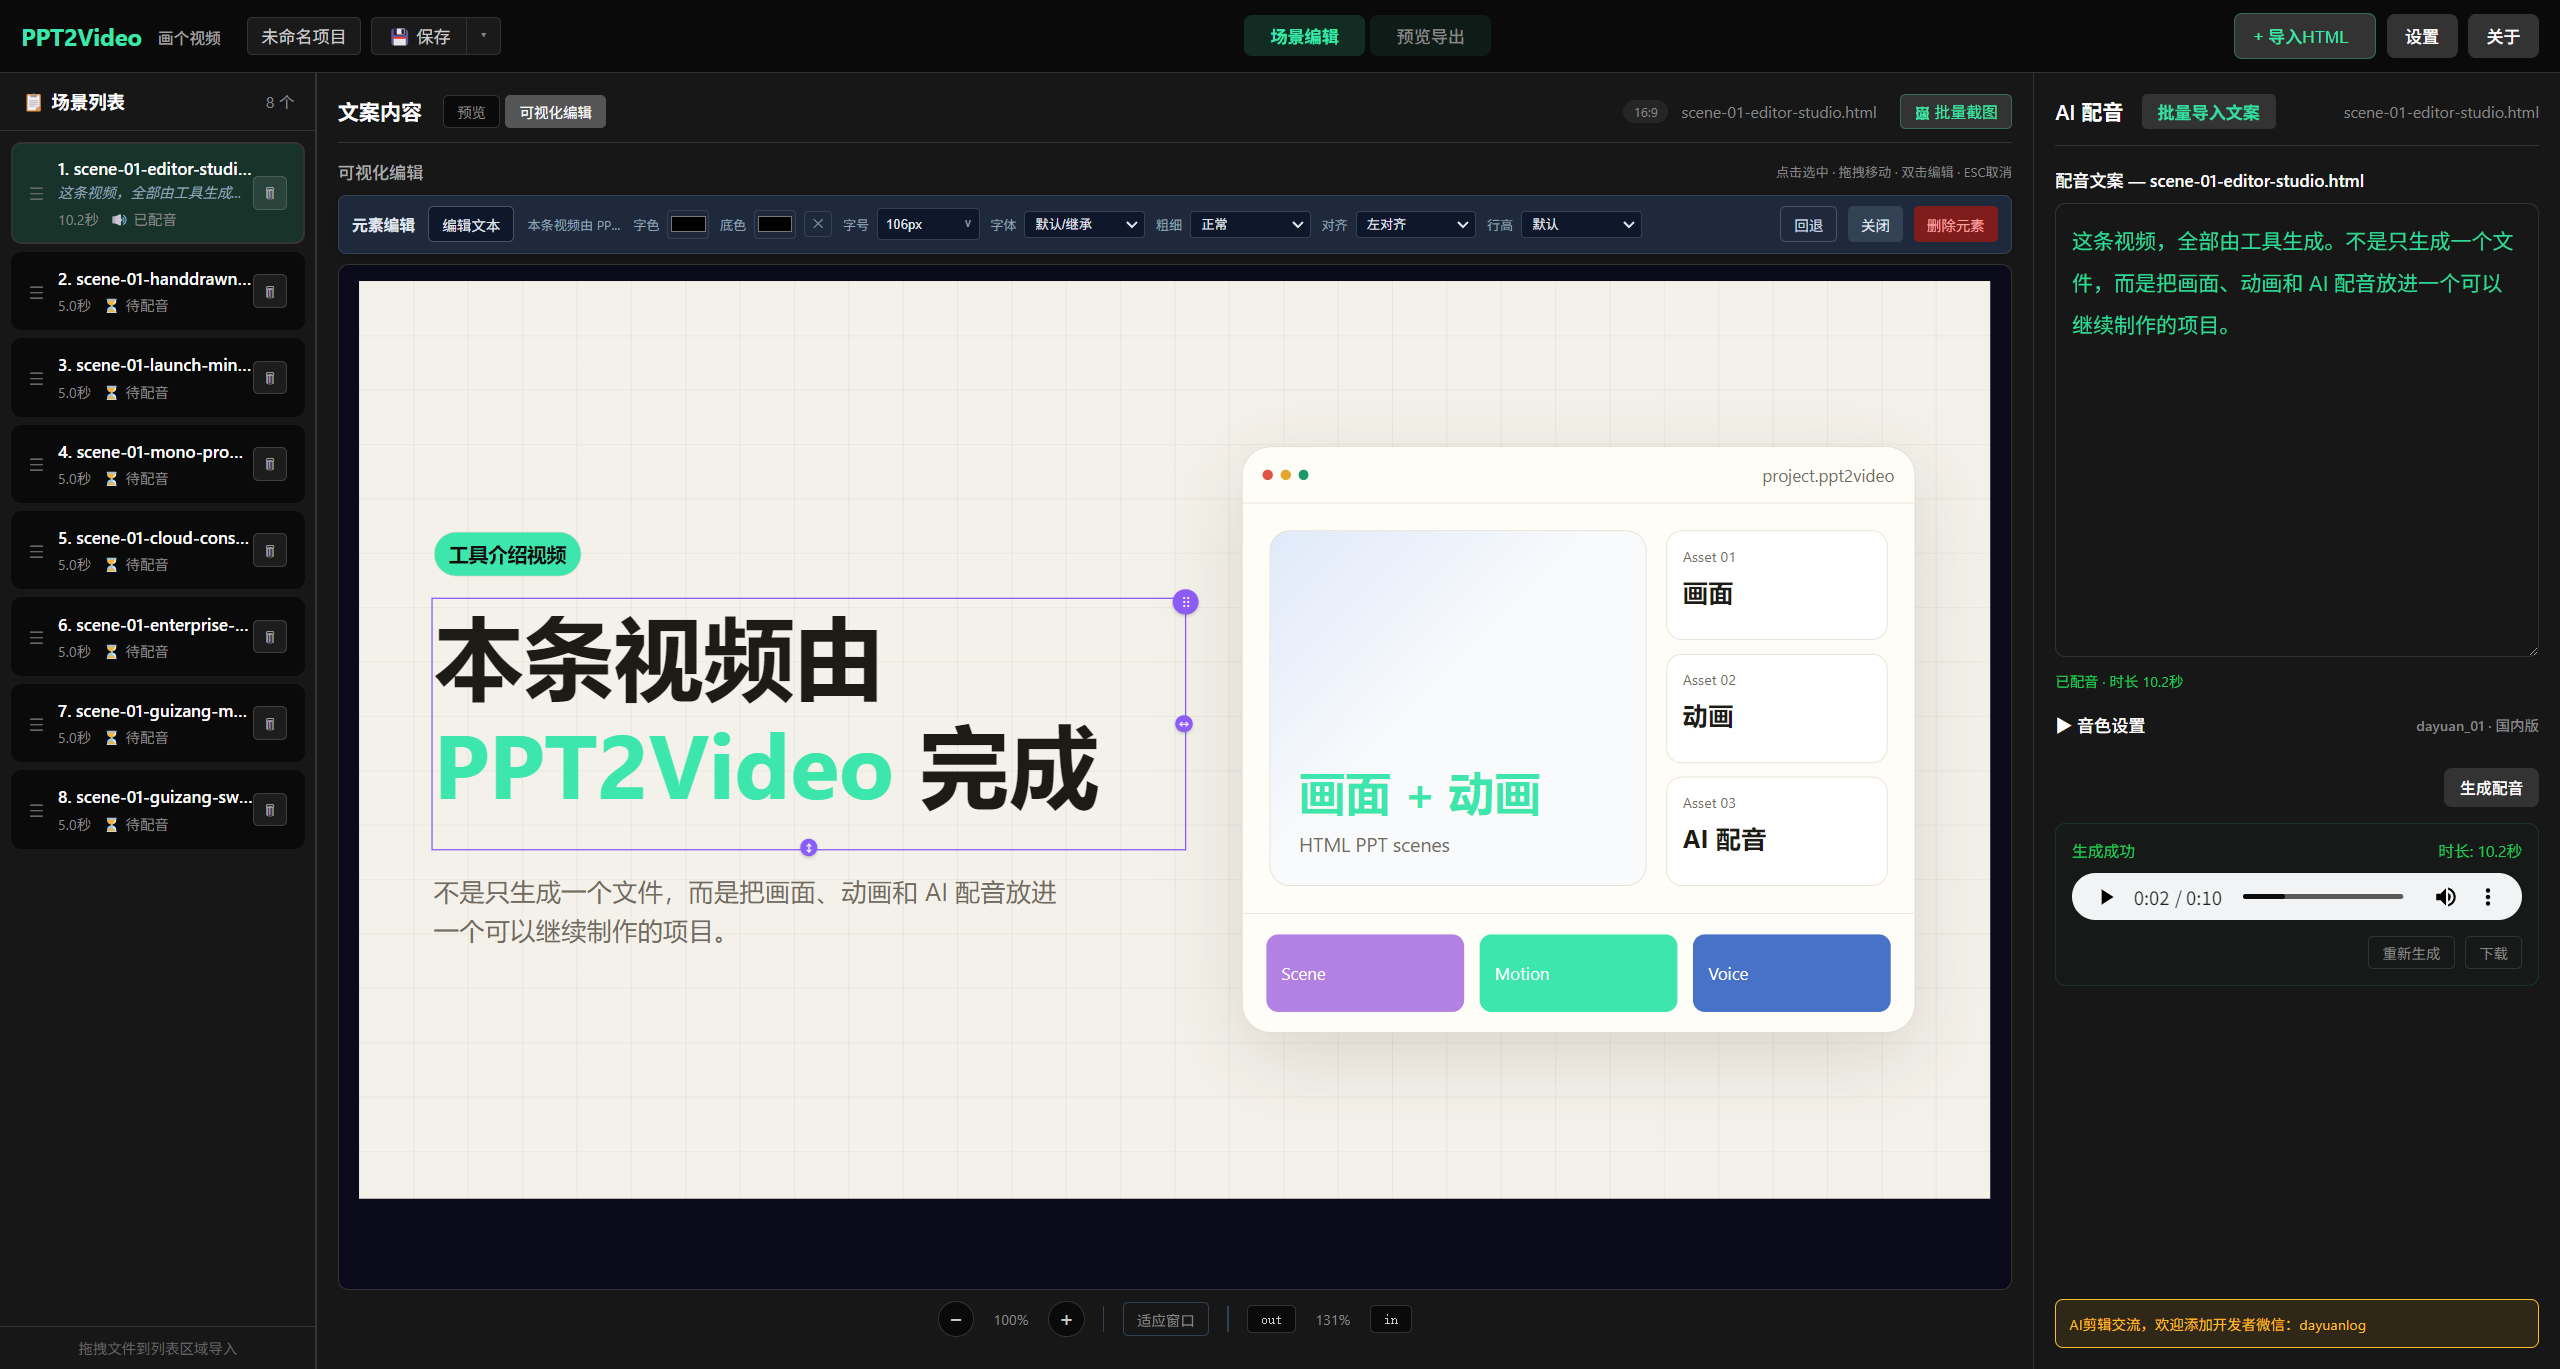
Task: Zoom out with the minus button
Action: pyautogui.click(x=956, y=1320)
